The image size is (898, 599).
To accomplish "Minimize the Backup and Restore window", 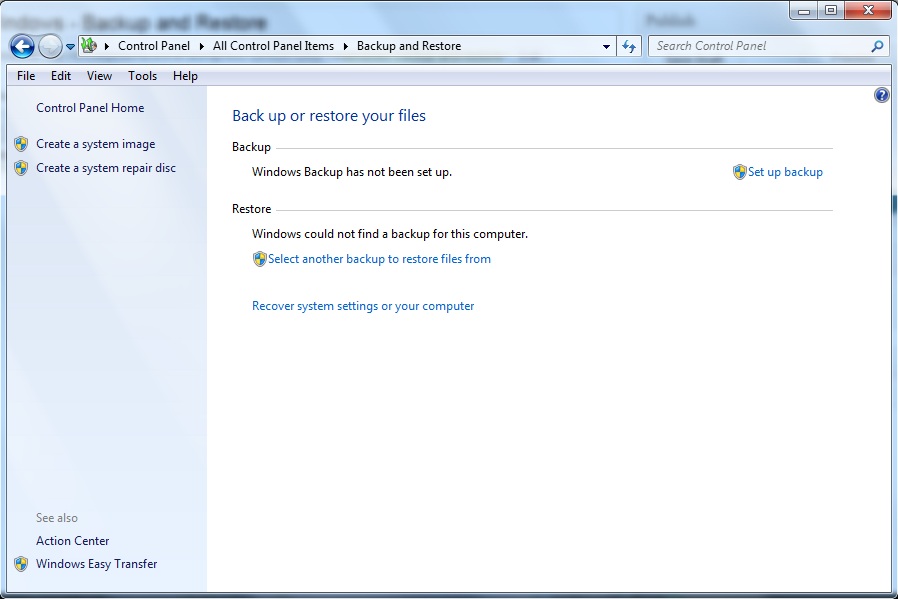I will coord(804,10).
